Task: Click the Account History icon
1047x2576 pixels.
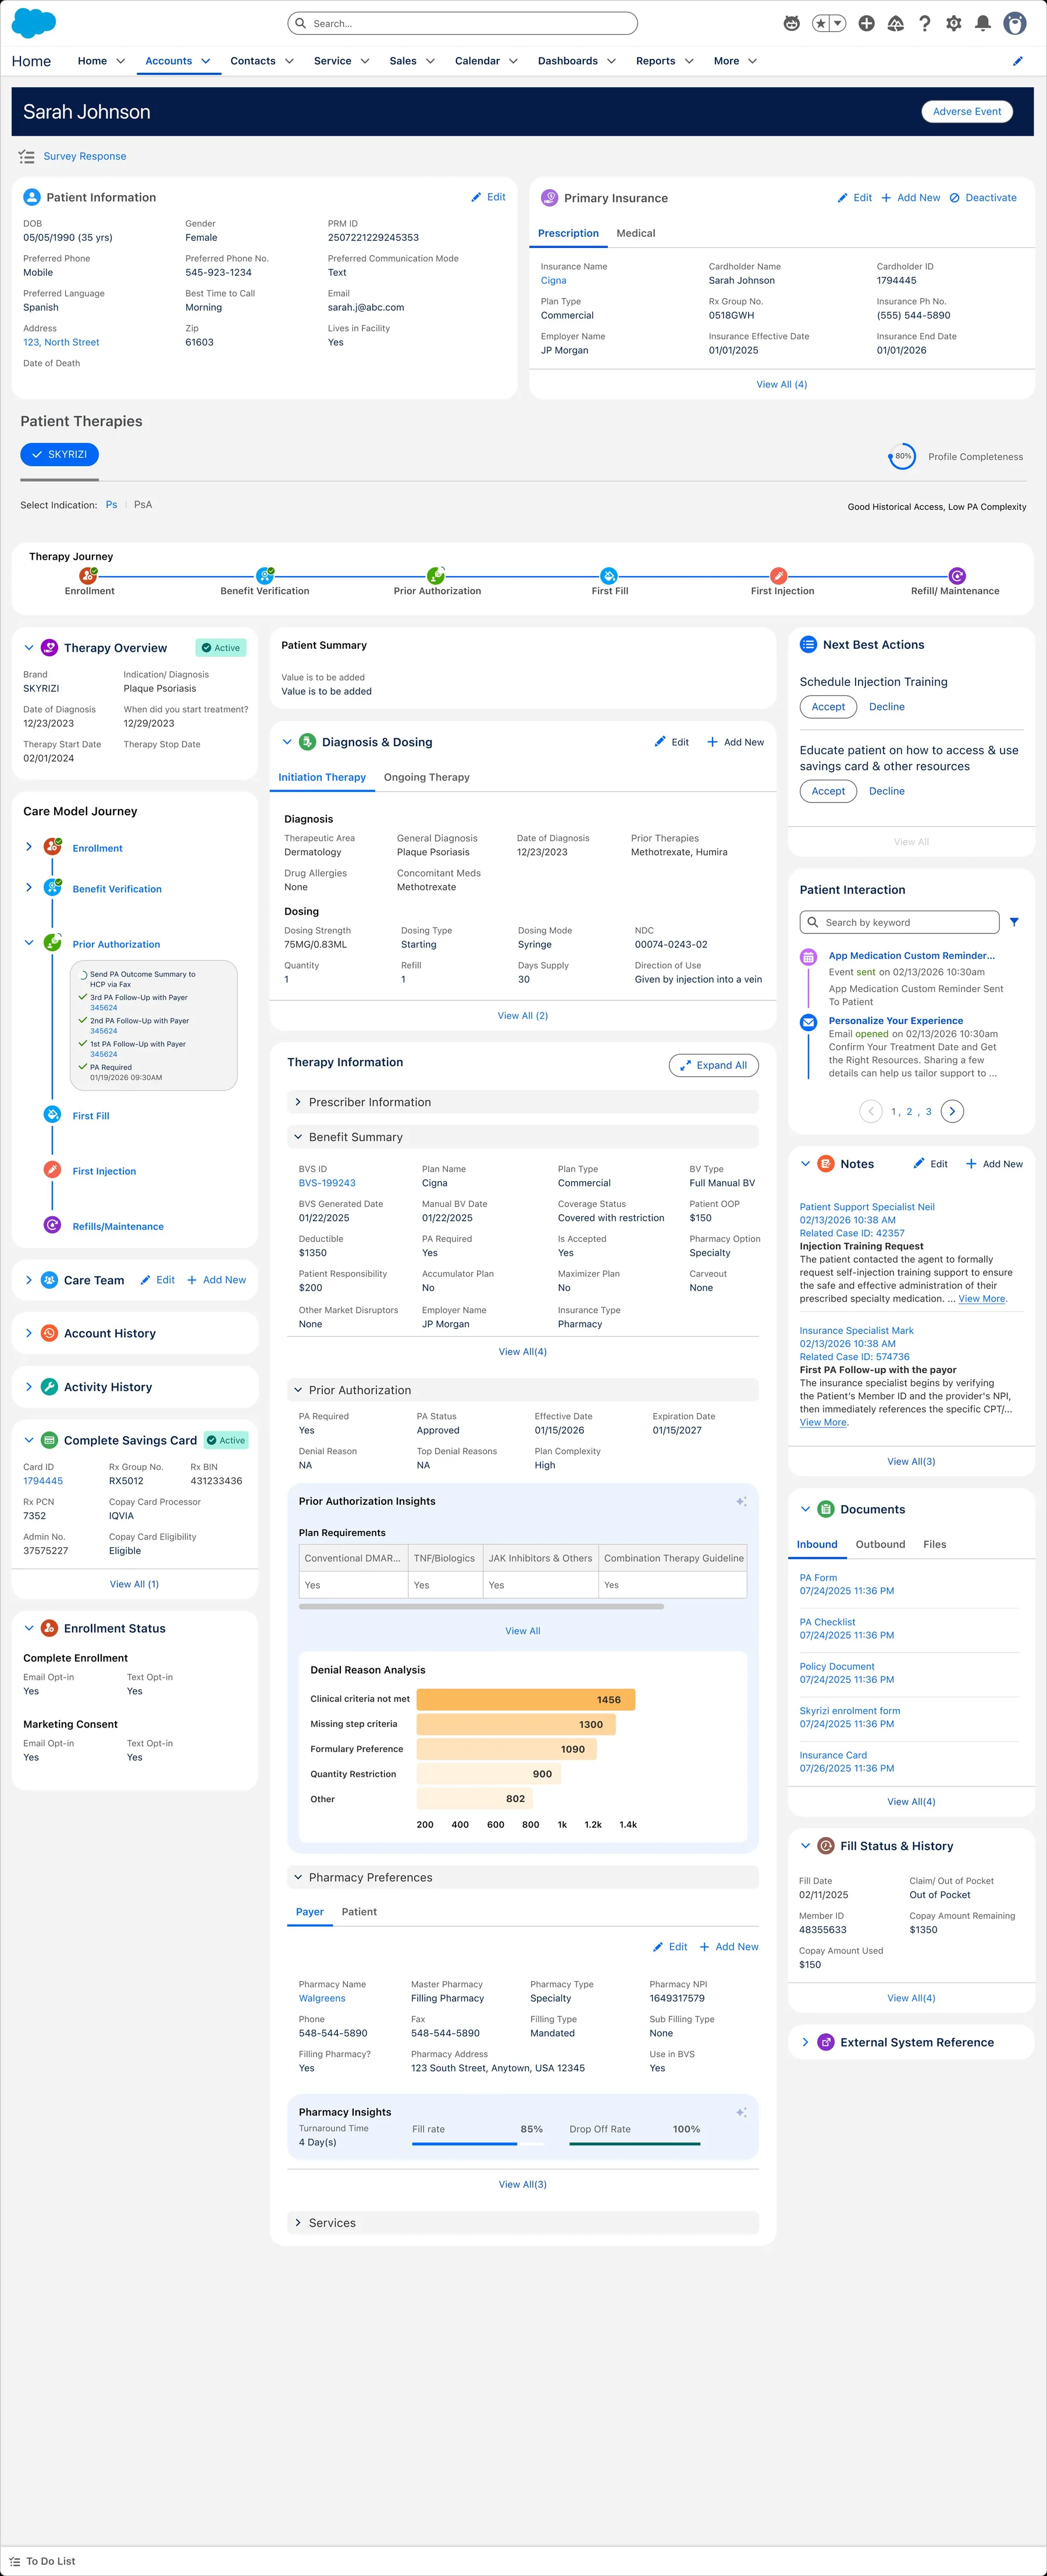Action: point(49,1333)
